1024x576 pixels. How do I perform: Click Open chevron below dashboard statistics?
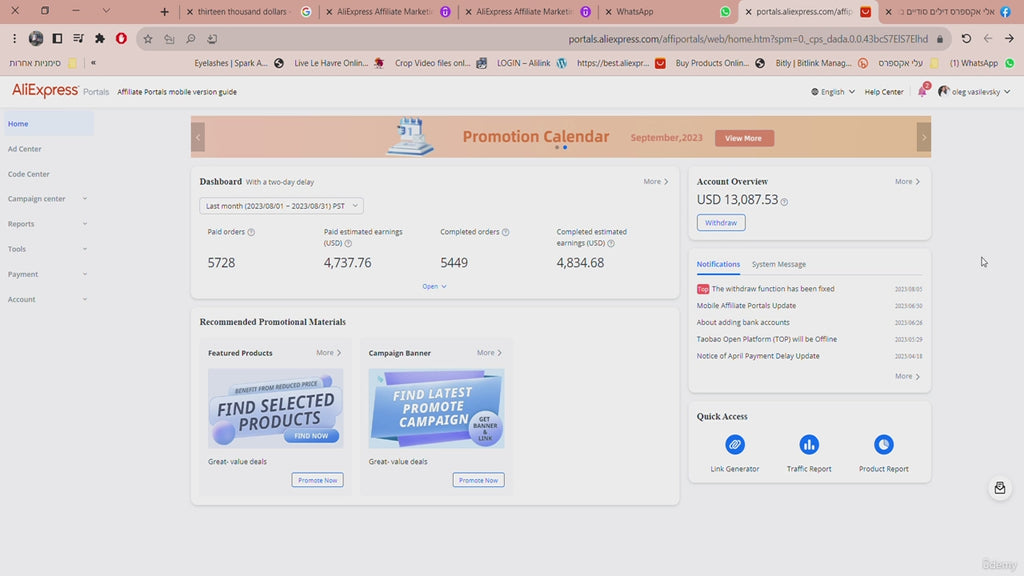coord(433,286)
